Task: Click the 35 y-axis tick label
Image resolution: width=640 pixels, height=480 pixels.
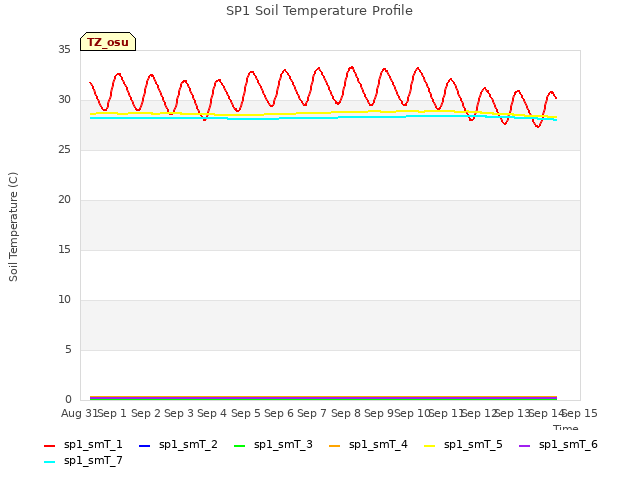Action: [64, 50]
